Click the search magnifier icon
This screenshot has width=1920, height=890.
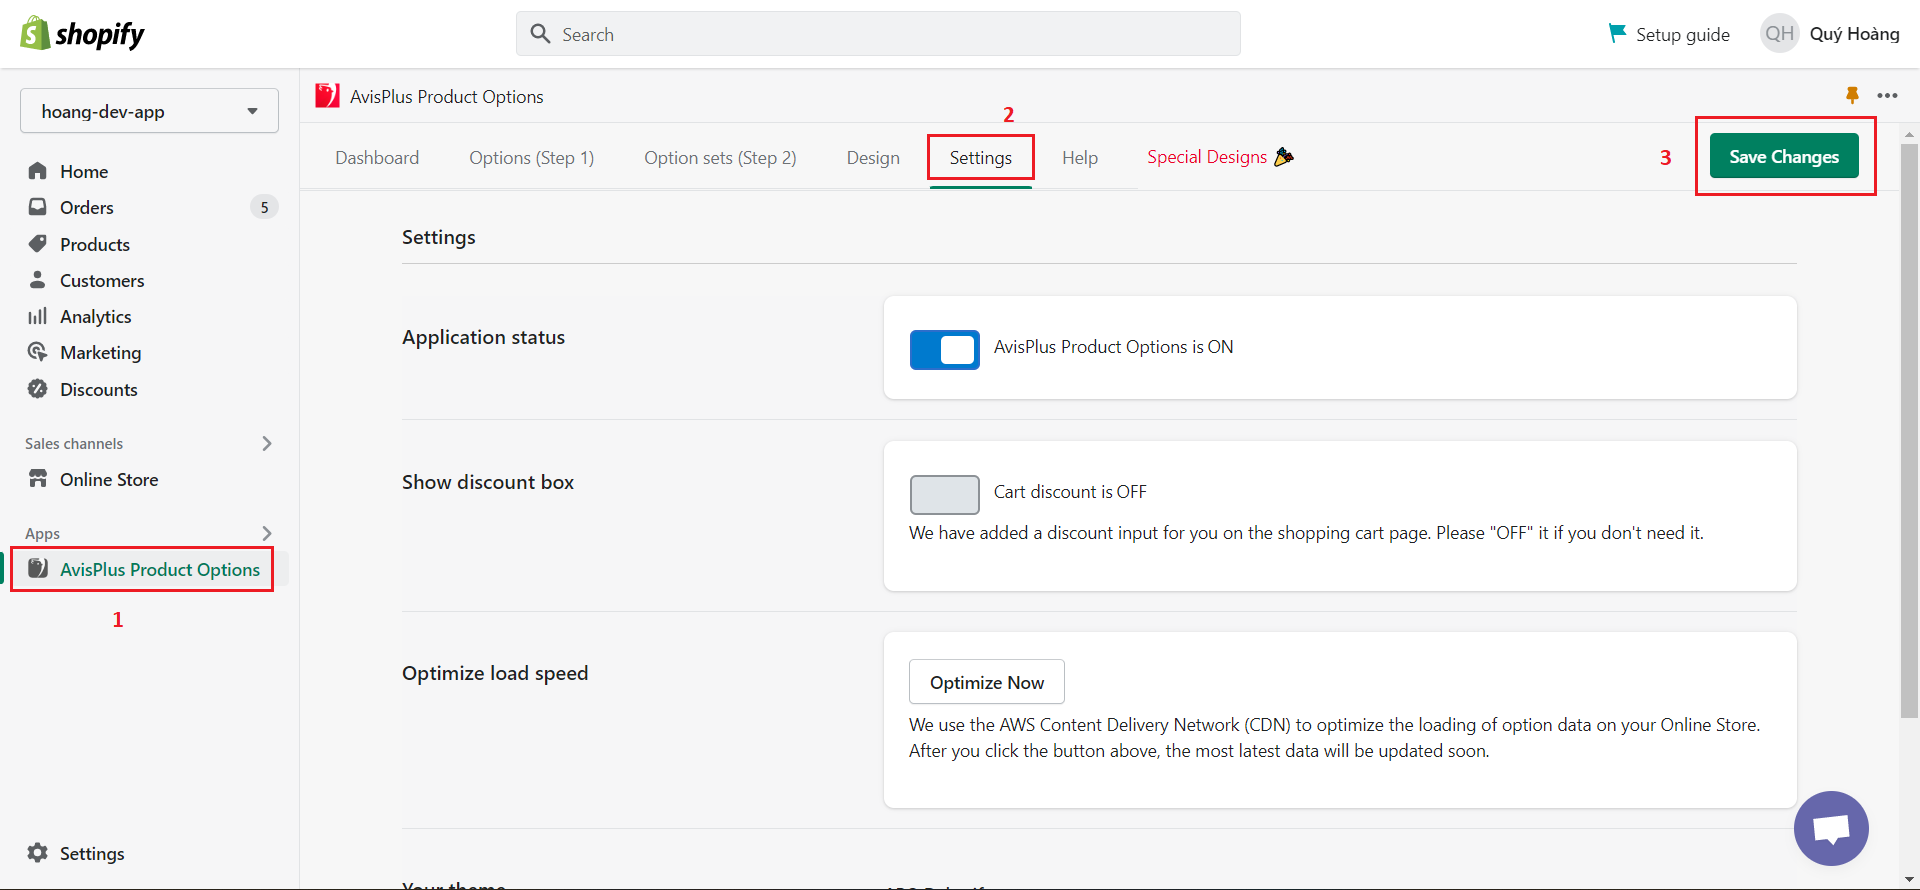(541, 34)
